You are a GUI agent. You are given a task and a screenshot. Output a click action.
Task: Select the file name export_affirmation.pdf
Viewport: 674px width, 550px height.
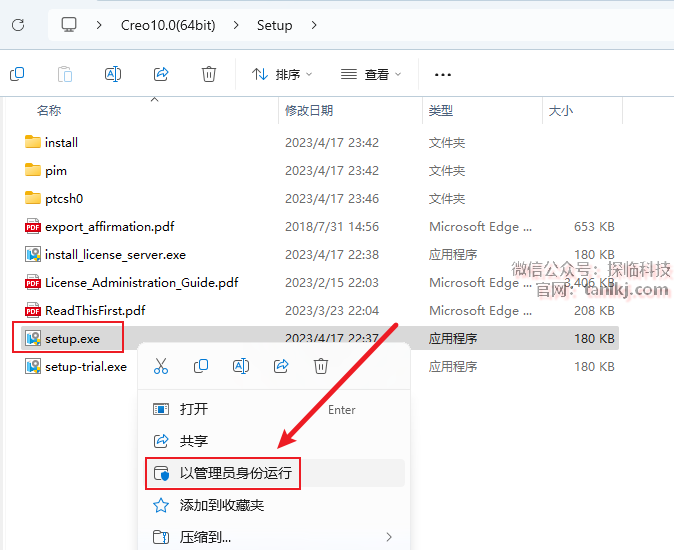110,226
